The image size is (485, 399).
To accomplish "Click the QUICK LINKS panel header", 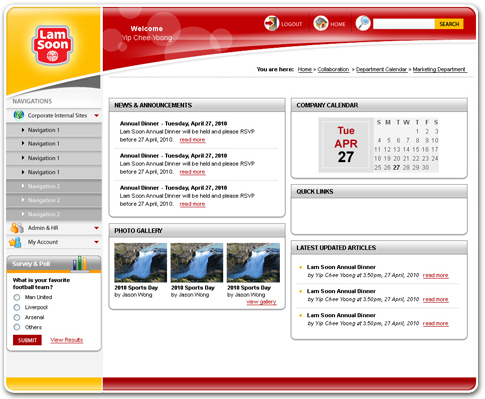I will pyautogui.click(x=379, y=191).
